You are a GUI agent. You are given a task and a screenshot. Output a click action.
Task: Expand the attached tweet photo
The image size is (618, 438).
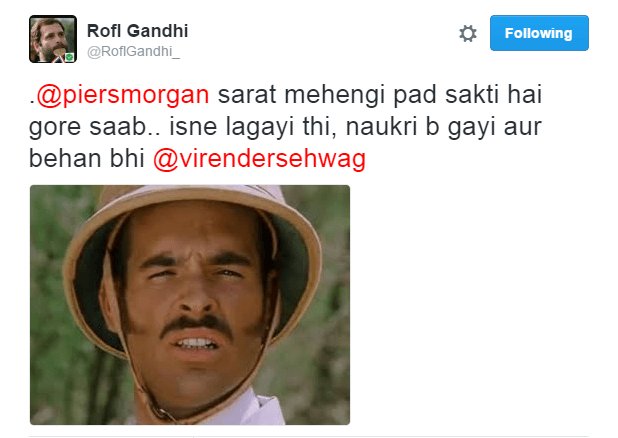coord(190,305)
